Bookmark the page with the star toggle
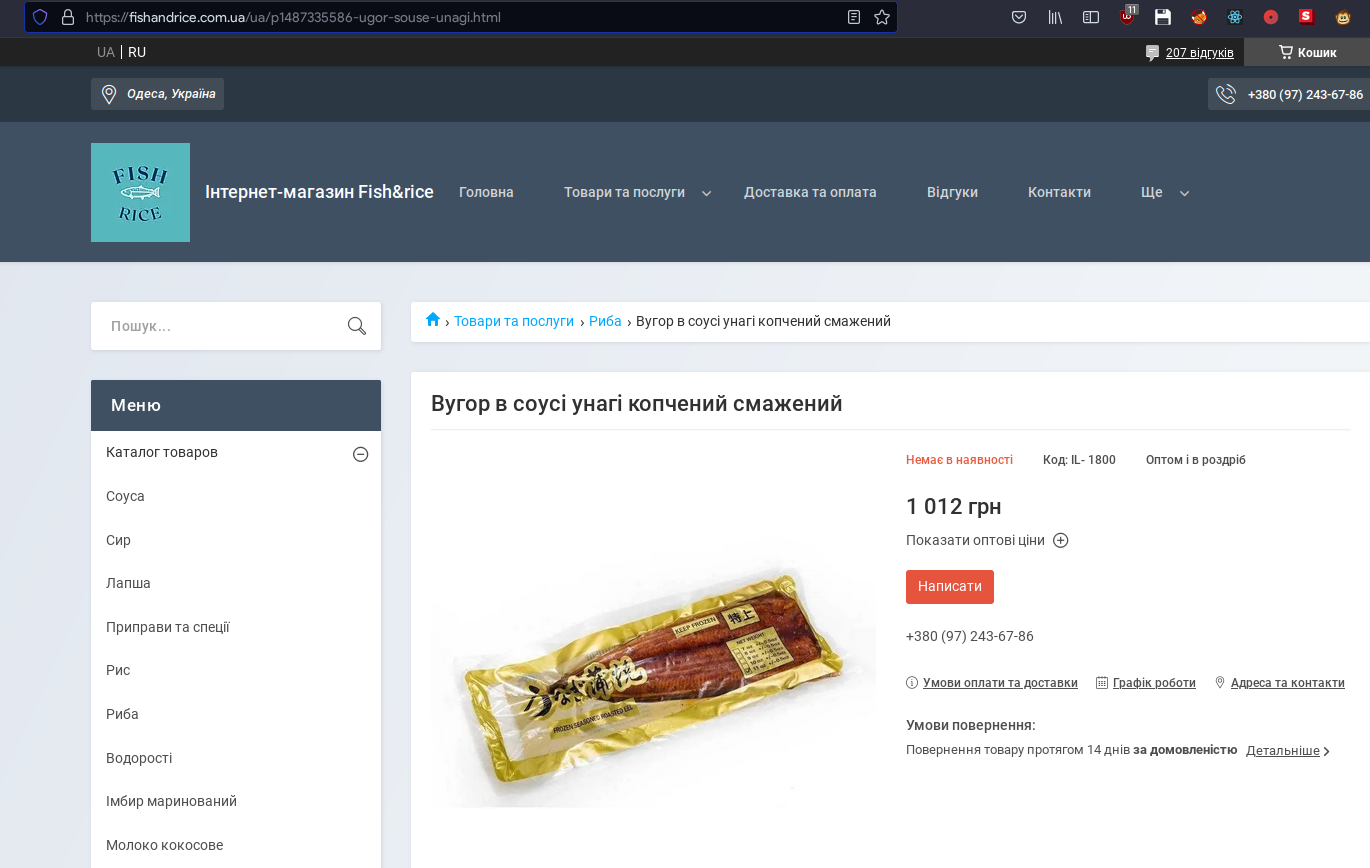 881,17
